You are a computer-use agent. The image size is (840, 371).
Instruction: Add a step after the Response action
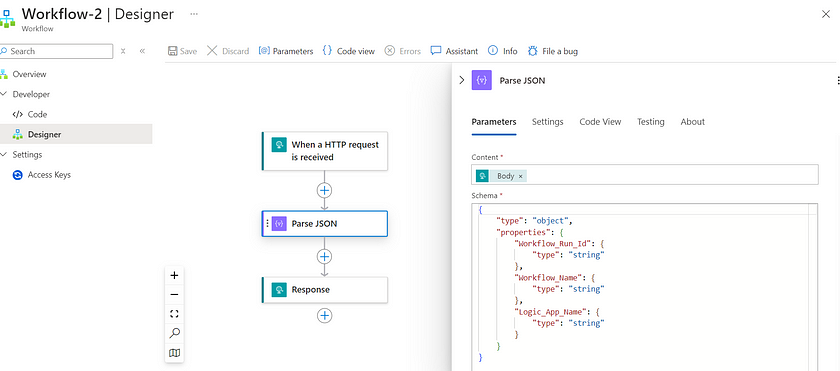(x=325, y=315)
